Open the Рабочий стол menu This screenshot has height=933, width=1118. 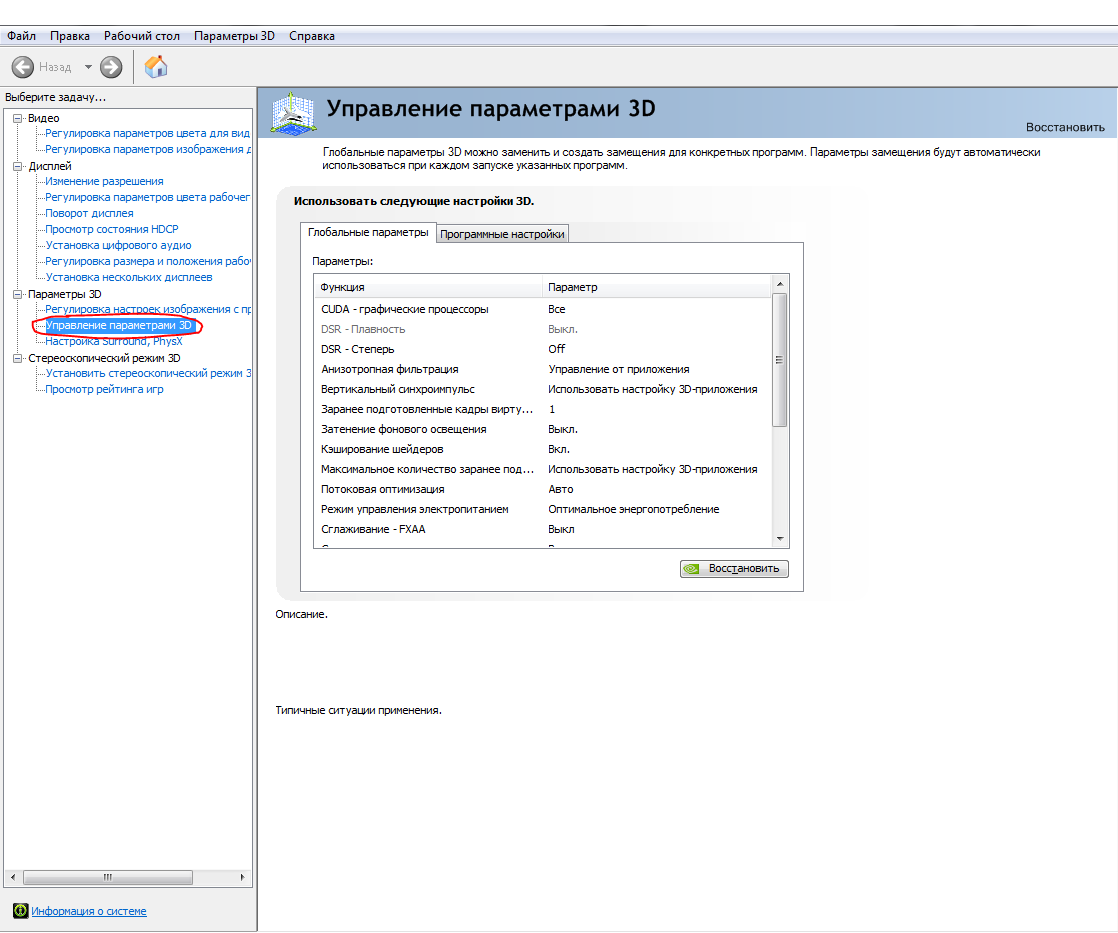coord(142,36)
